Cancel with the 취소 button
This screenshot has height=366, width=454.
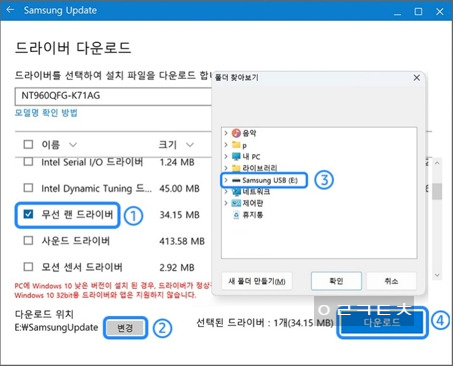click(x=391, y=281)
